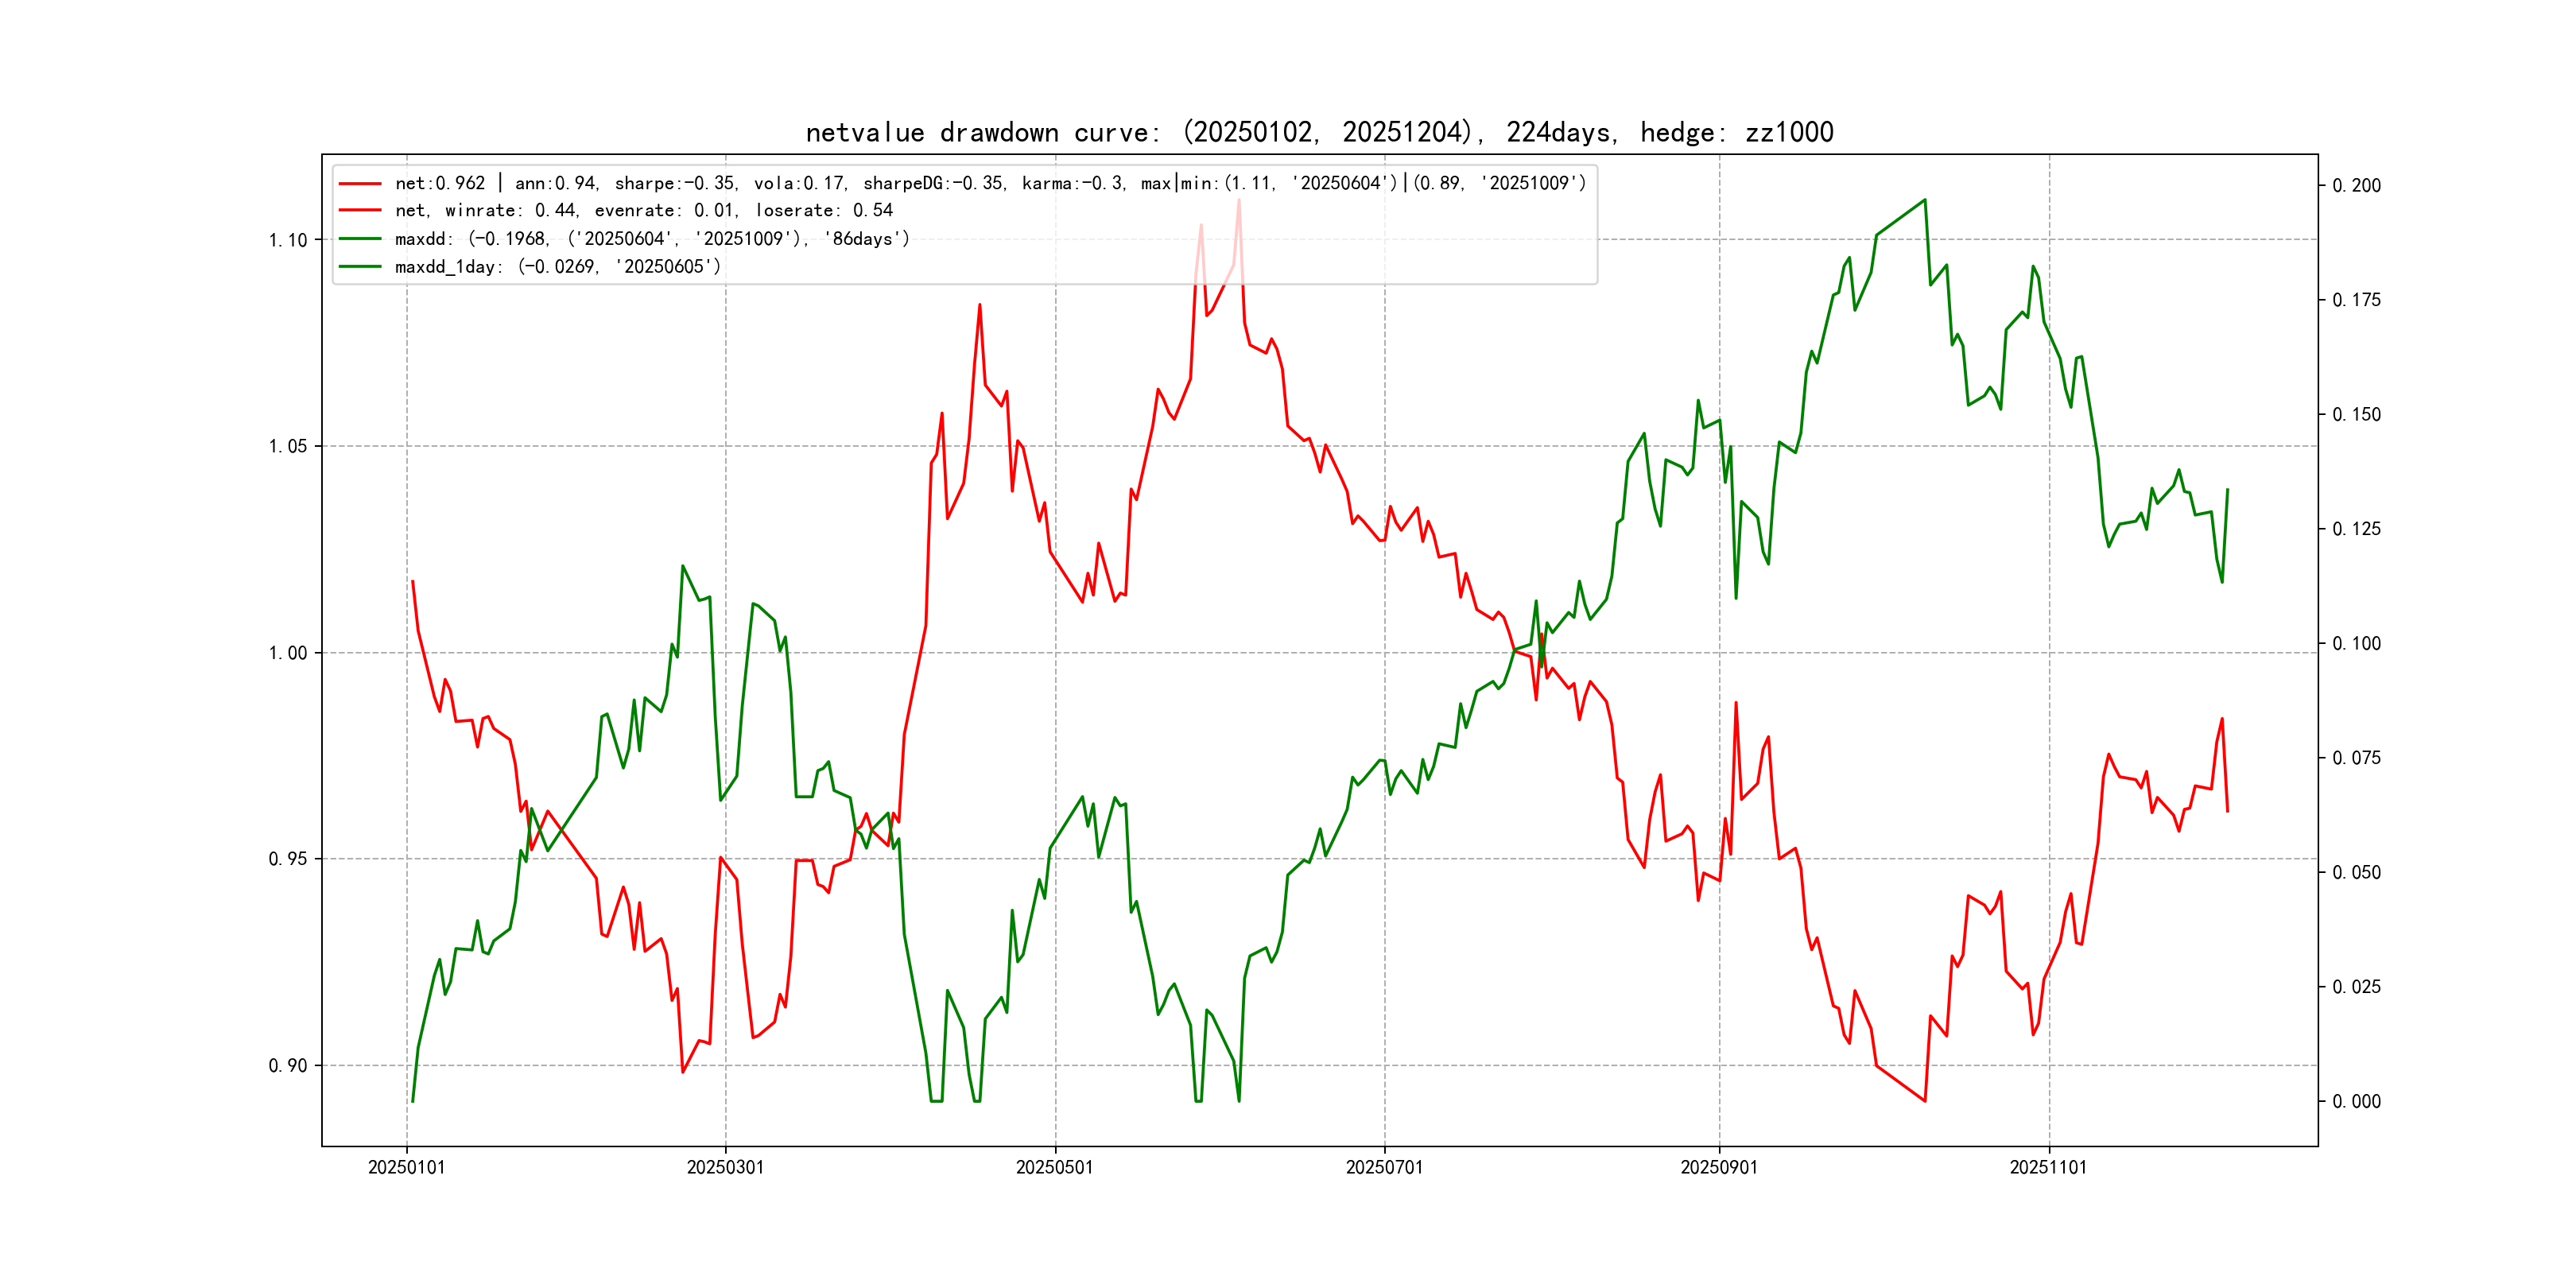Select the maxdd_1day legend text

(x=557, y=266)
